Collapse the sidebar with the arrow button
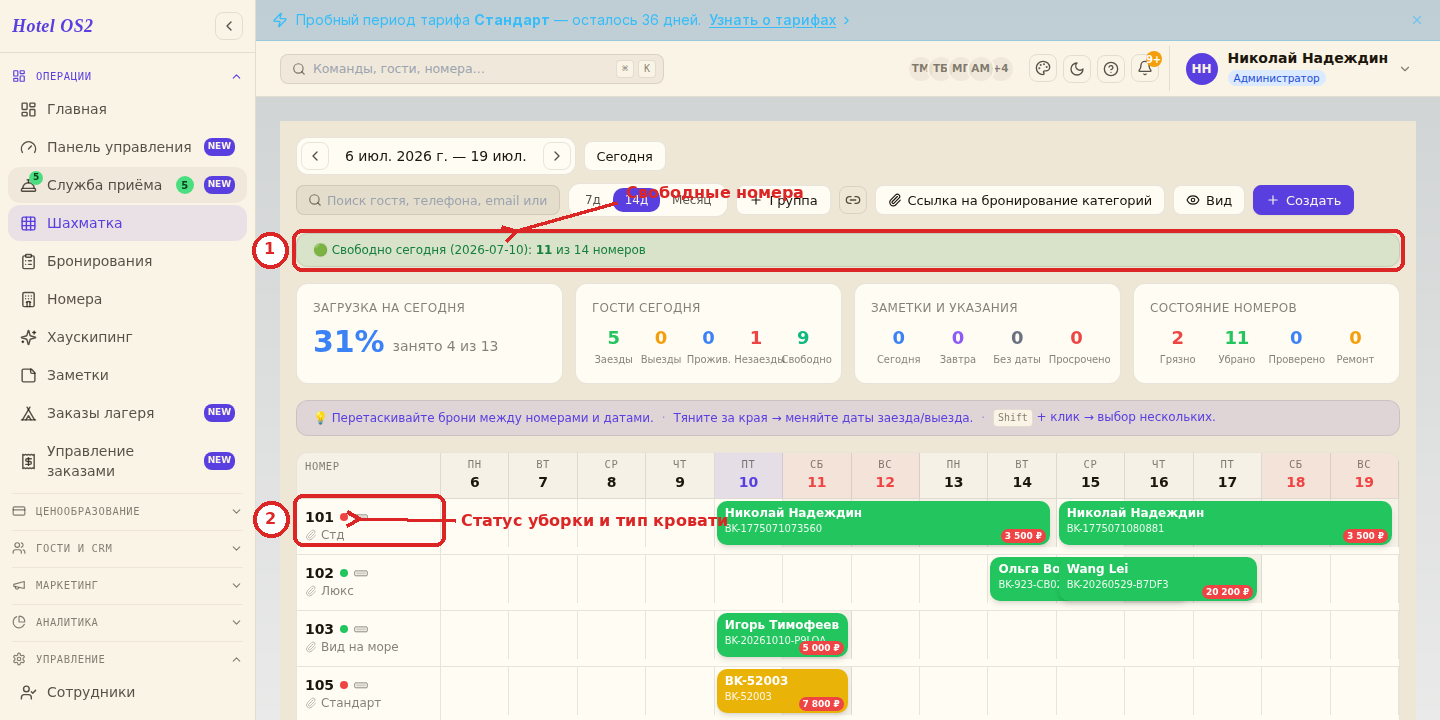1440x720 pixels. point(229,26)
